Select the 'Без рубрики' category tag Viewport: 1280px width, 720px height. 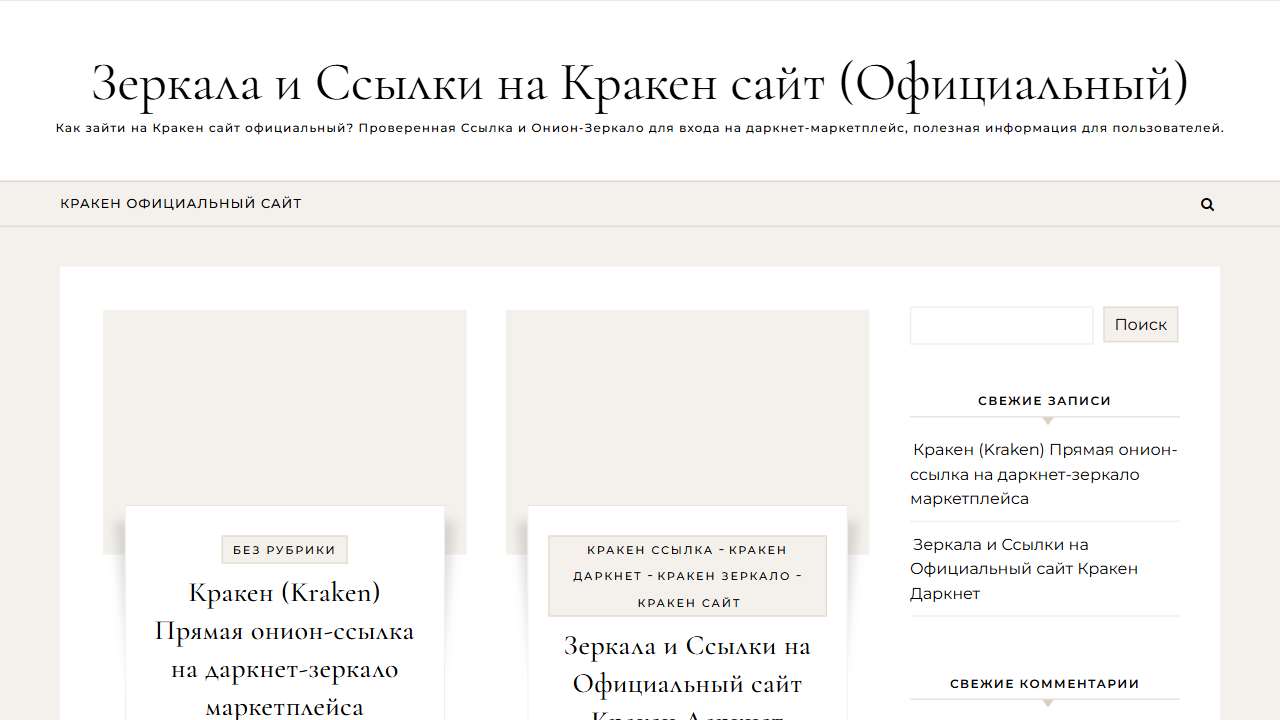285,550
